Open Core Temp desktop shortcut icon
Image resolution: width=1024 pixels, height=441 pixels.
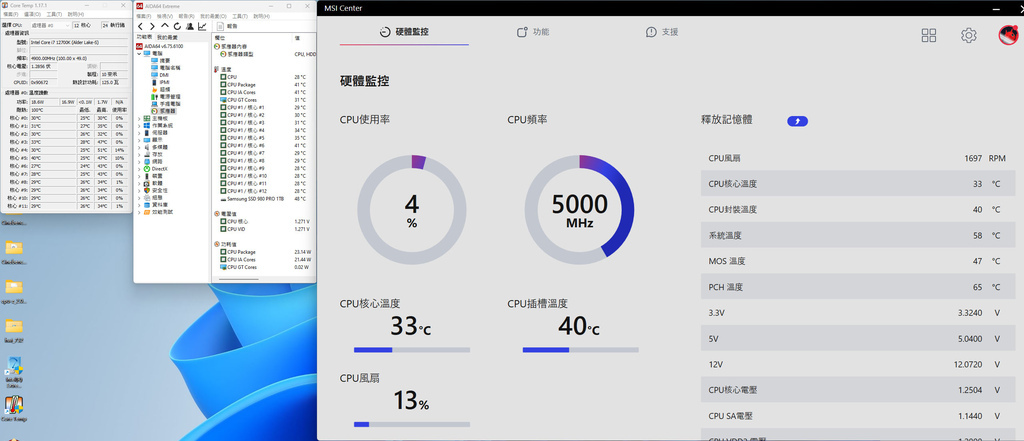14,408
